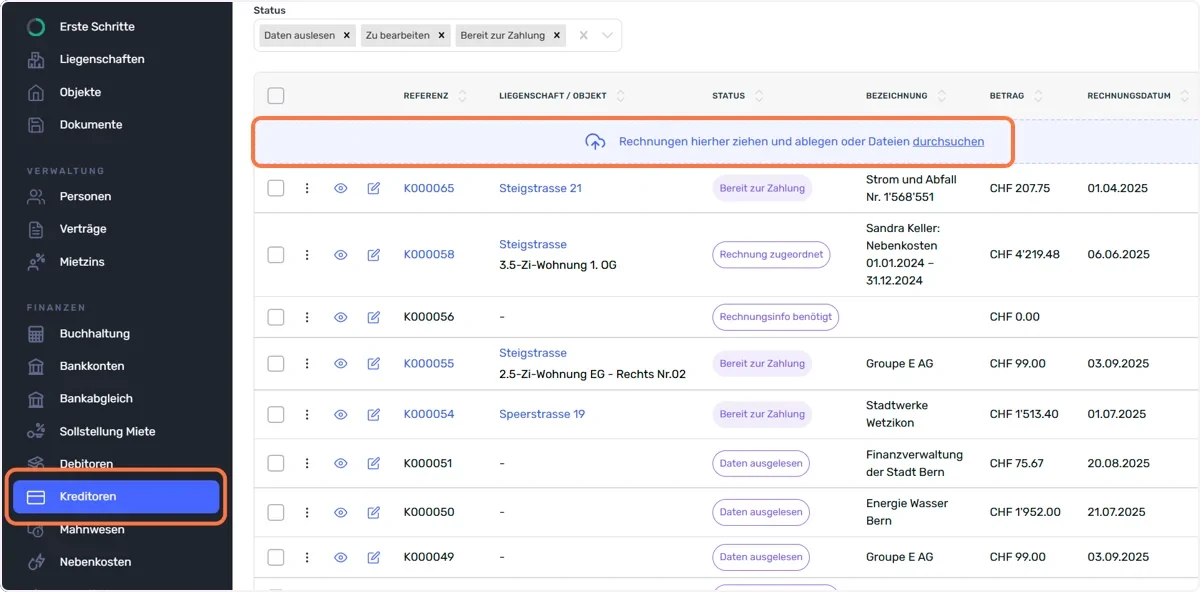This screenshot has height=592, width=1200.
Task: Remove the 'Bereit zur Zahlung' filter tag
Action: pos(557,35)
